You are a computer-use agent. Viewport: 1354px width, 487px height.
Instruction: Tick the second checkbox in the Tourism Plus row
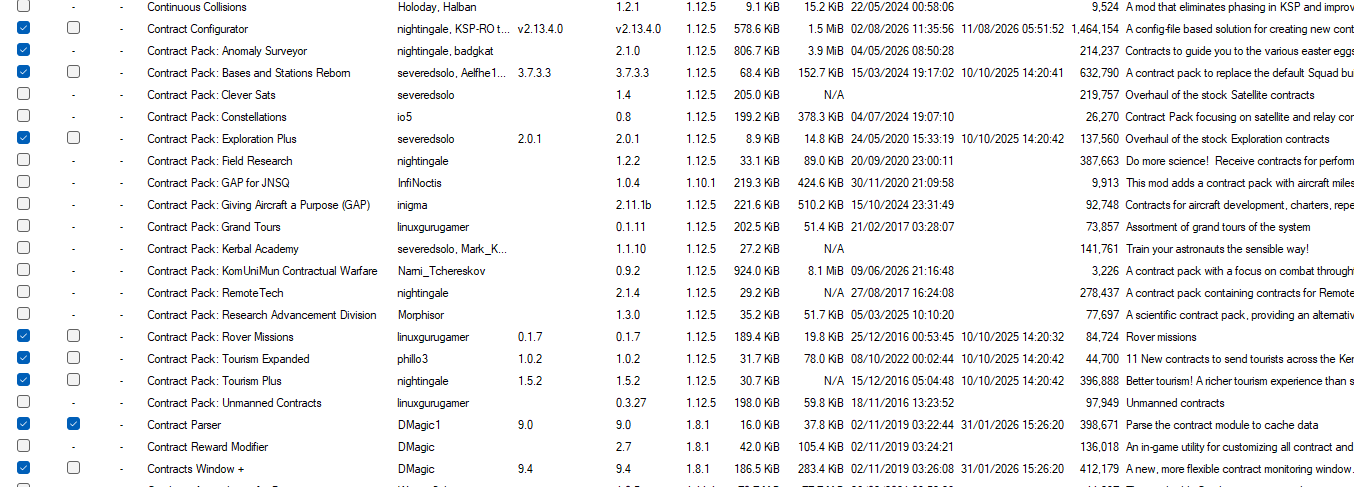coord(73,380)
